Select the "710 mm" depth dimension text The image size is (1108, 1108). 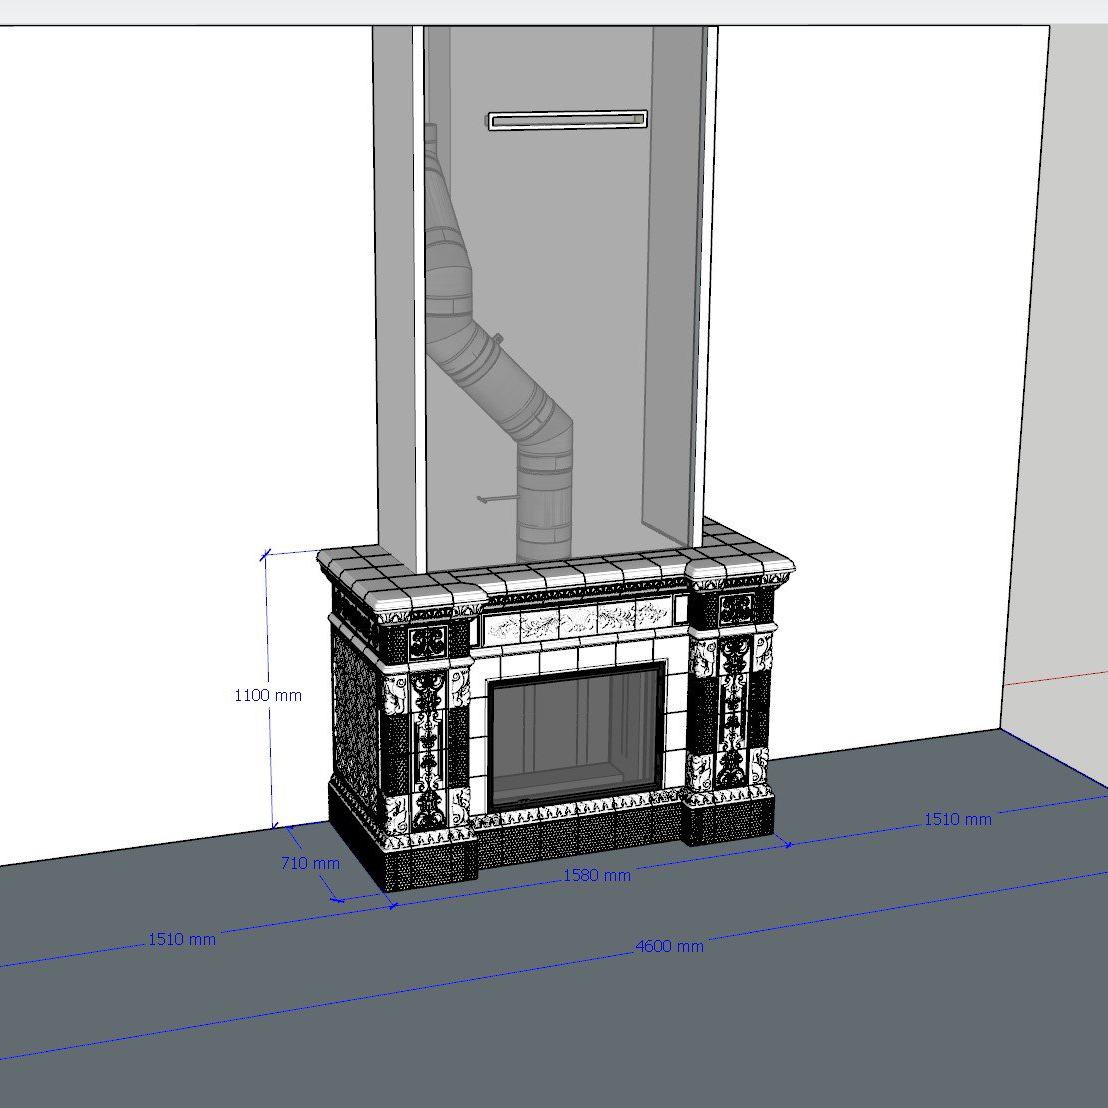click(310, 863)
